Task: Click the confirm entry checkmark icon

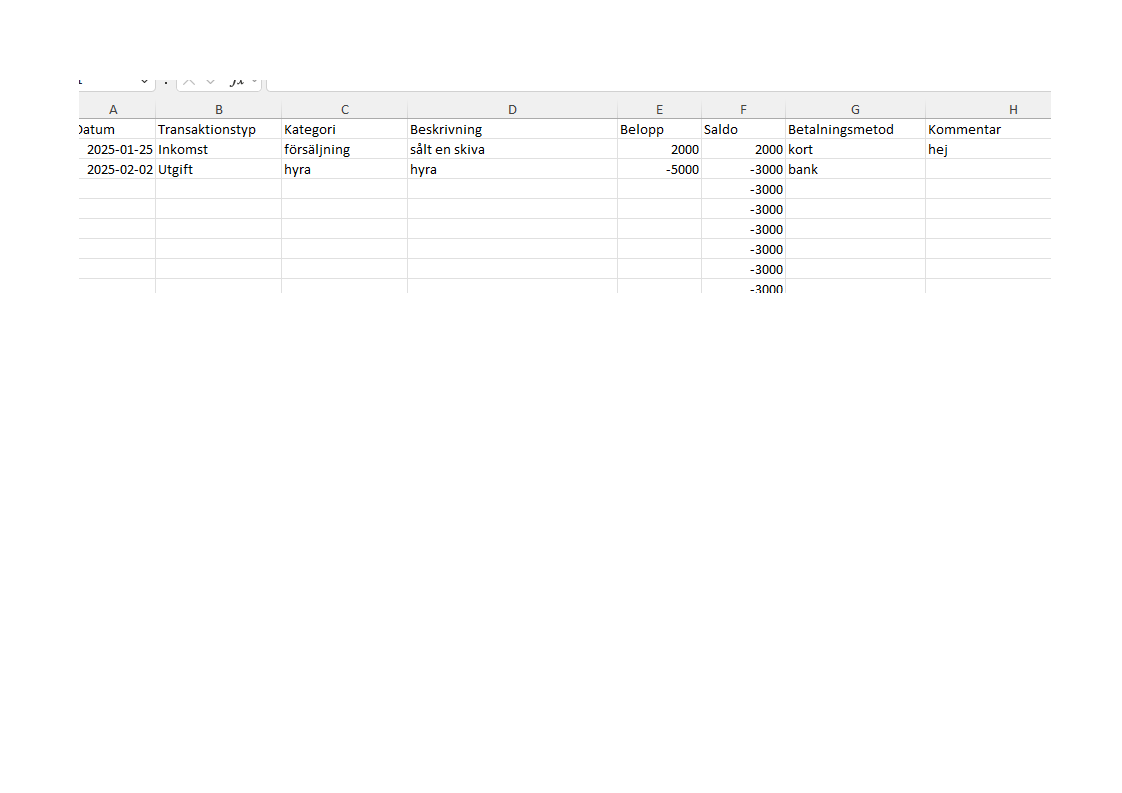Action: click(211, 81)
